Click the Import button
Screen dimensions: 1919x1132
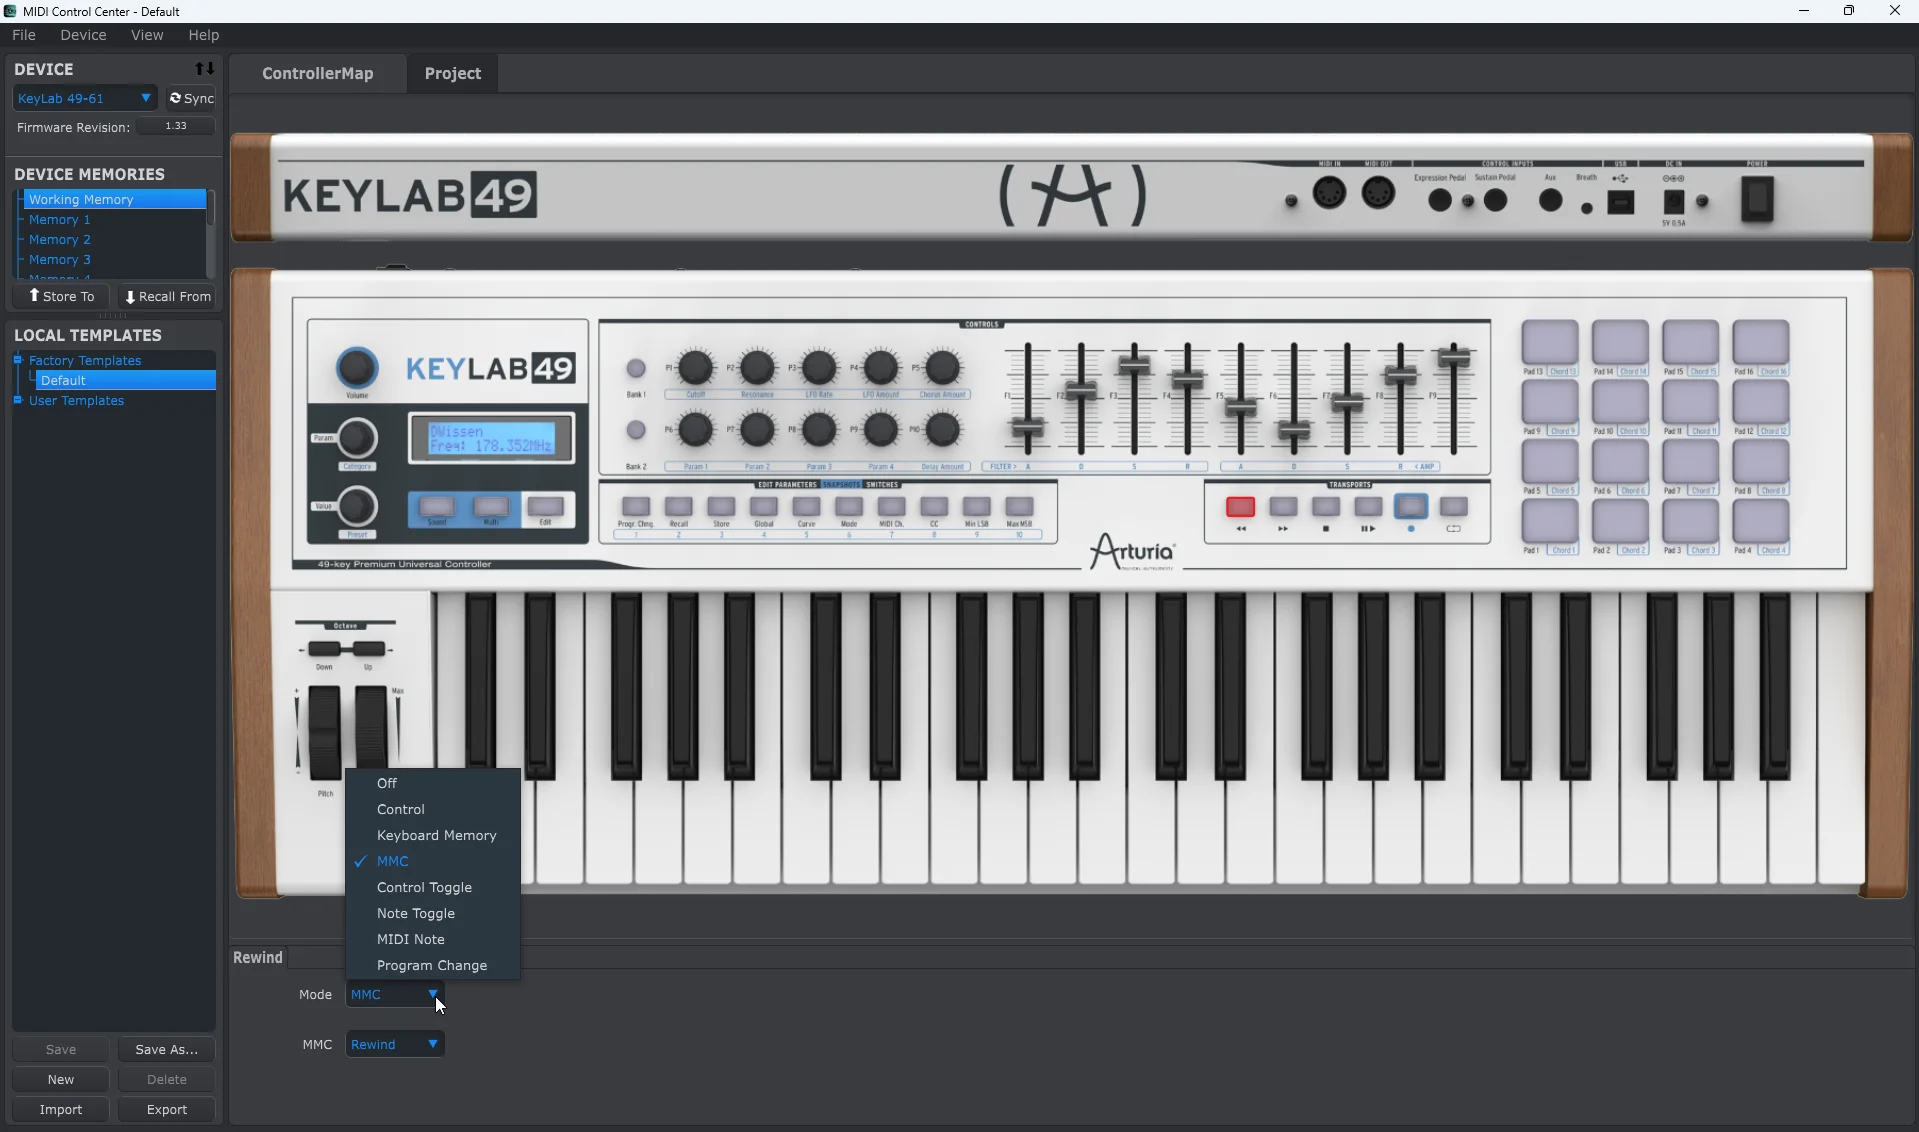60,1109
